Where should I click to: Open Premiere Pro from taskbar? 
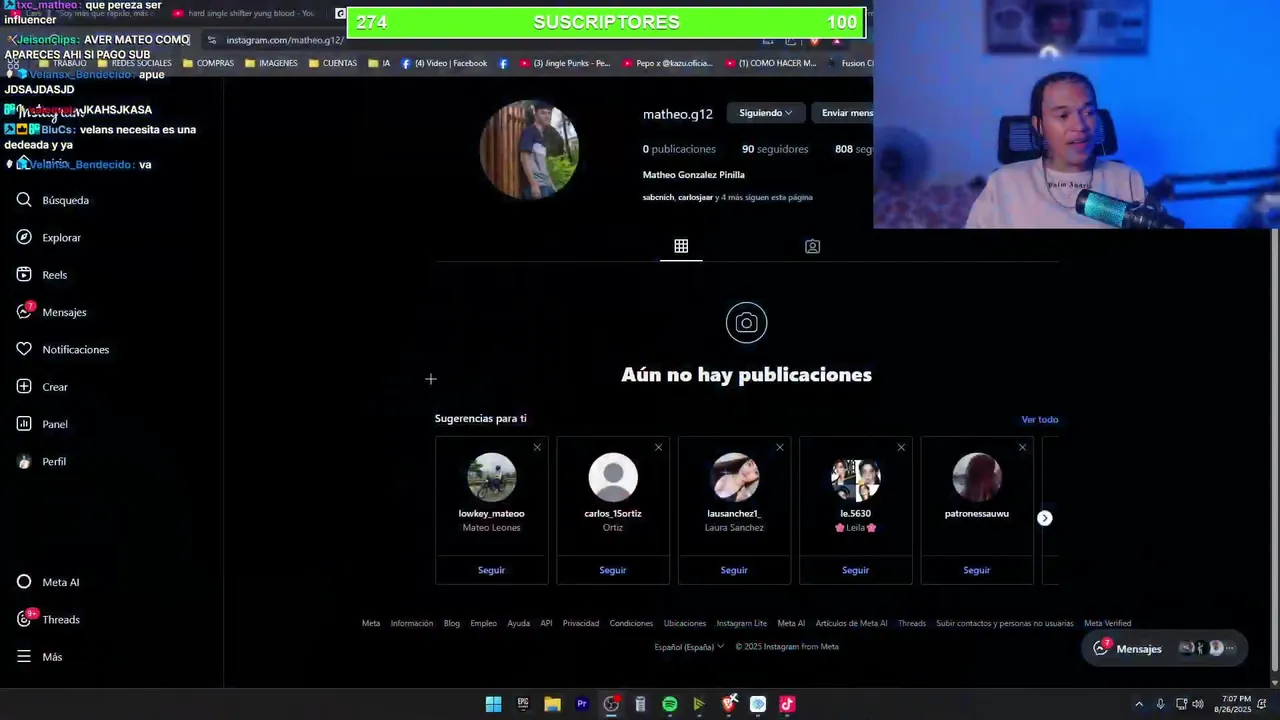581,704
